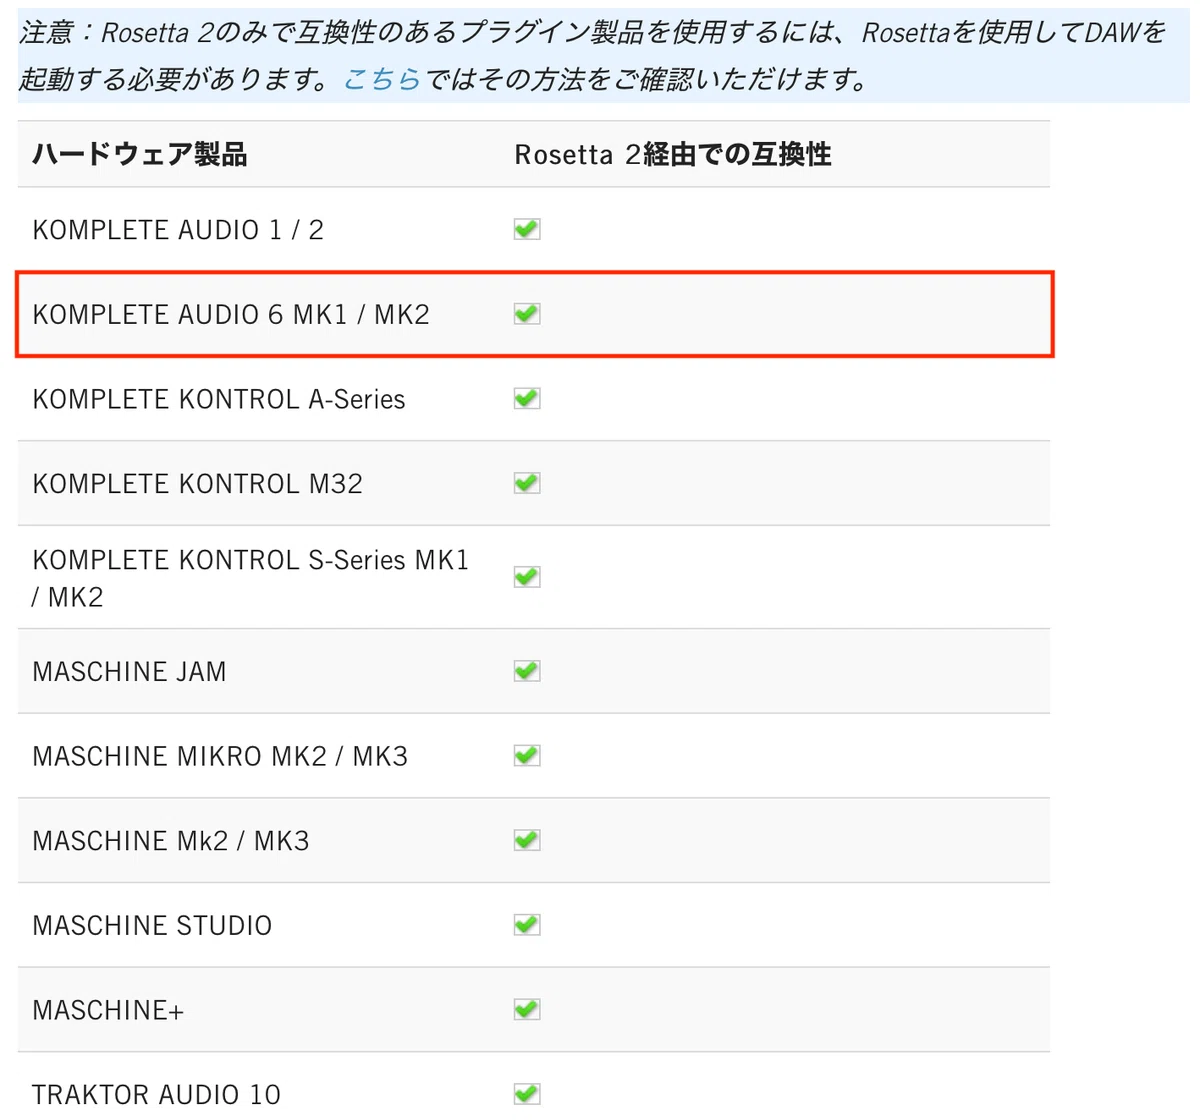The height and width of the screenshot is (1120, 1200).
Task: Click green checkmark for MASCHINE STUDIO
Action: [x=527, y=924]
